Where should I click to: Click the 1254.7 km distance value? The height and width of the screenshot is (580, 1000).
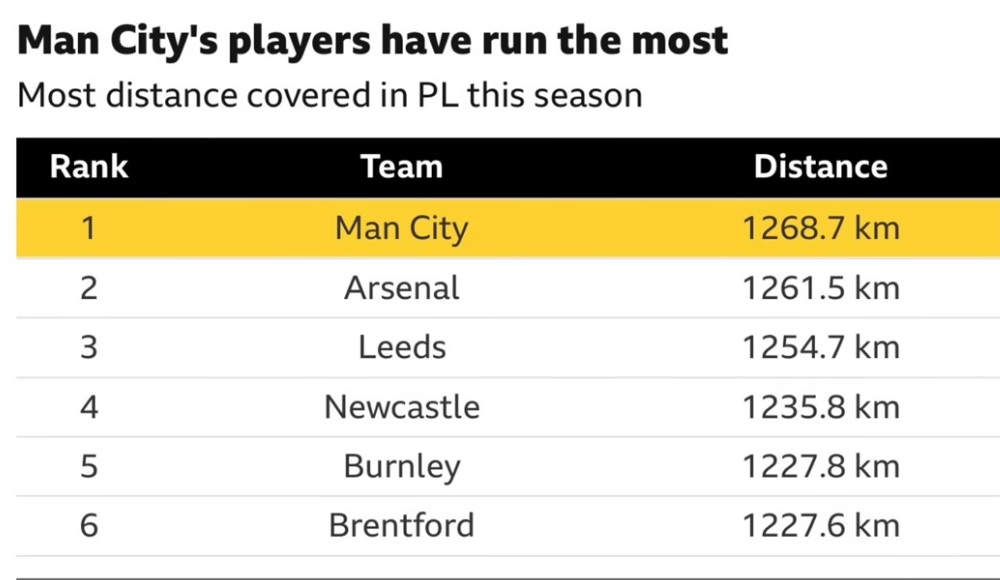pyautogui.click(x=820, y=347)
